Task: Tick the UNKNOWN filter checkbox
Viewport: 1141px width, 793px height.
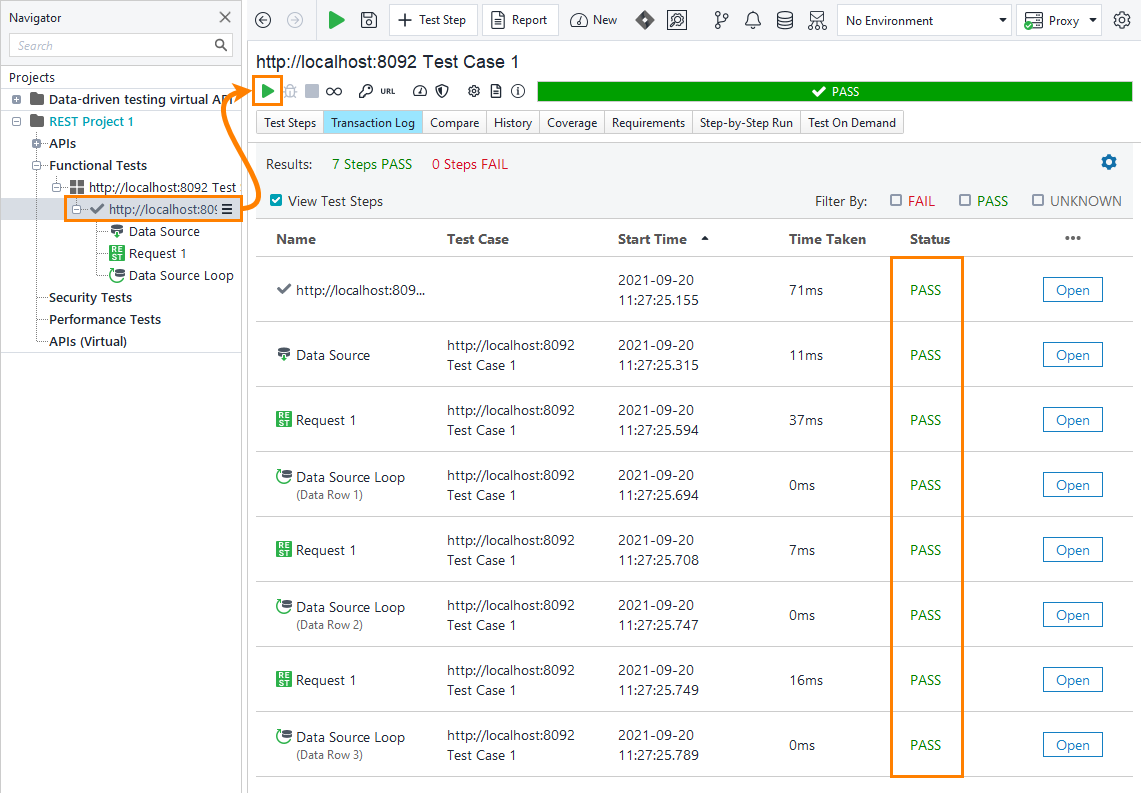Action: [x=1038, y=201]
